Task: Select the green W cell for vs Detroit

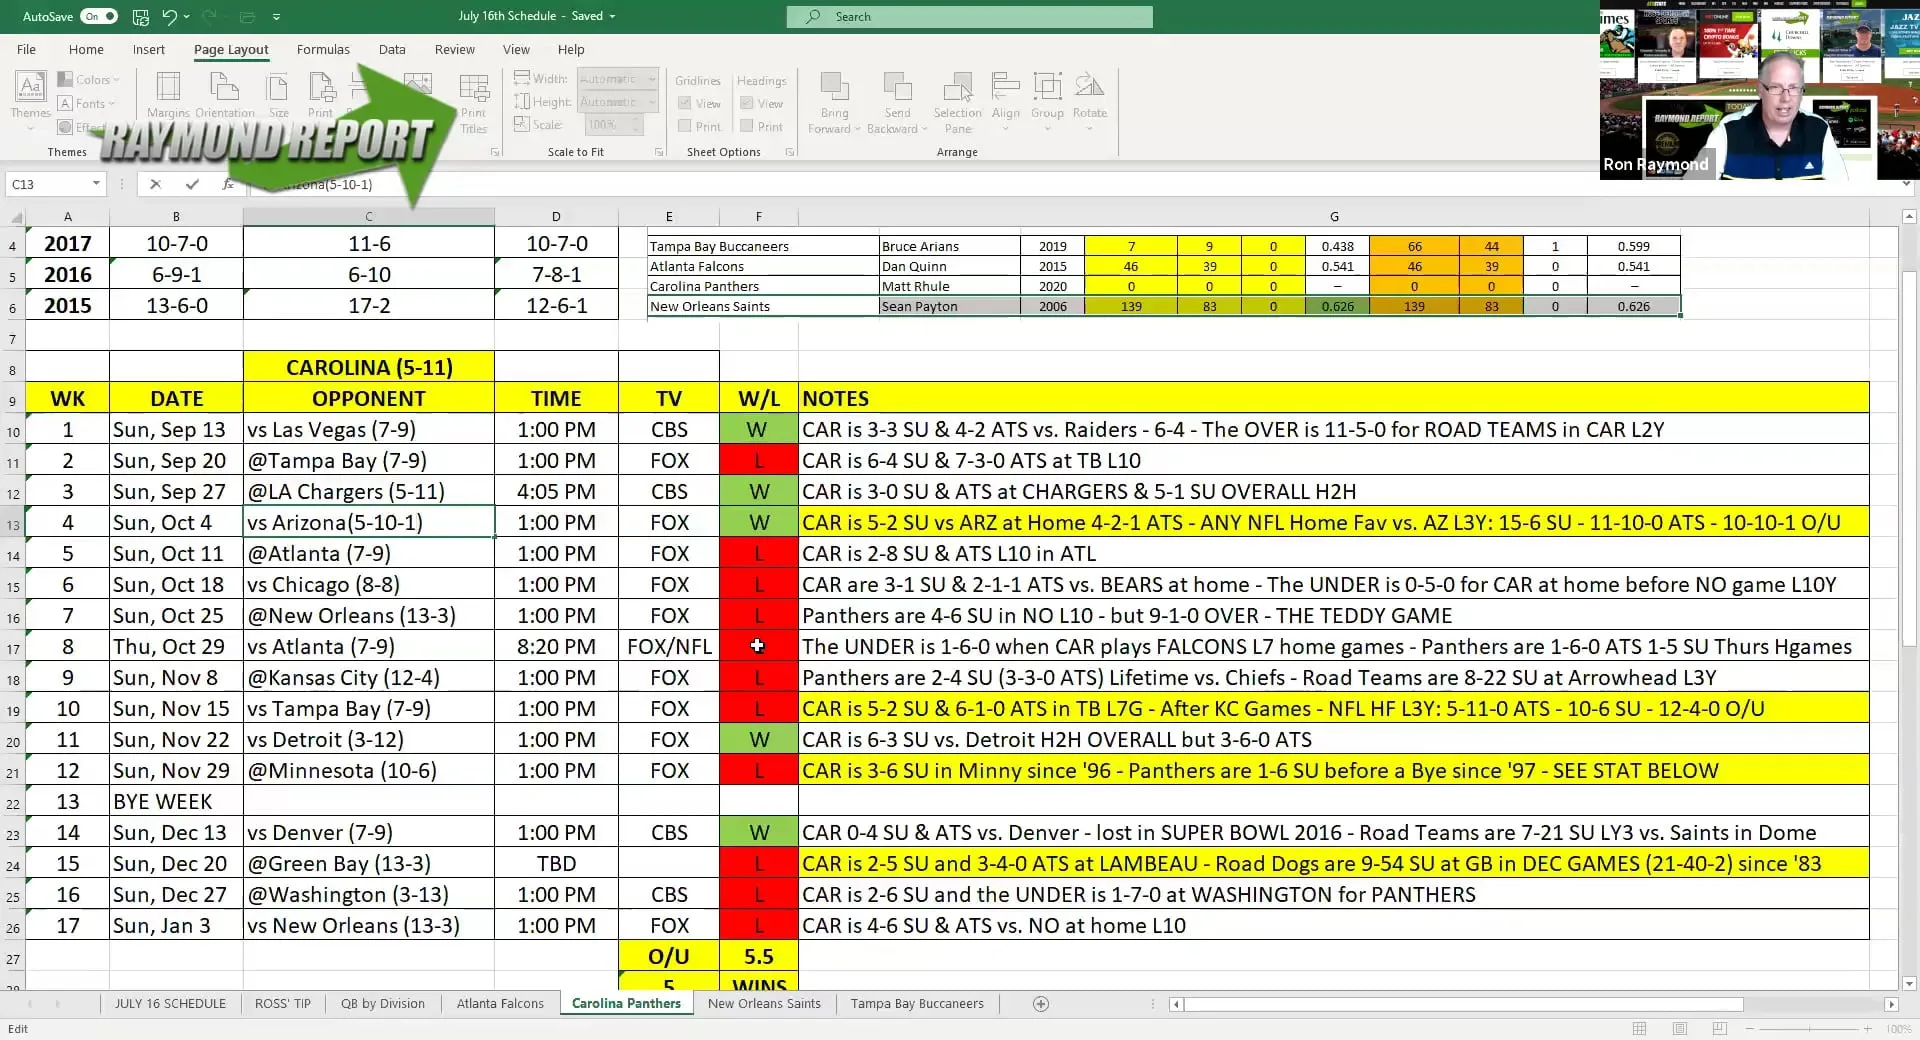Action: (x=758, y=740)
